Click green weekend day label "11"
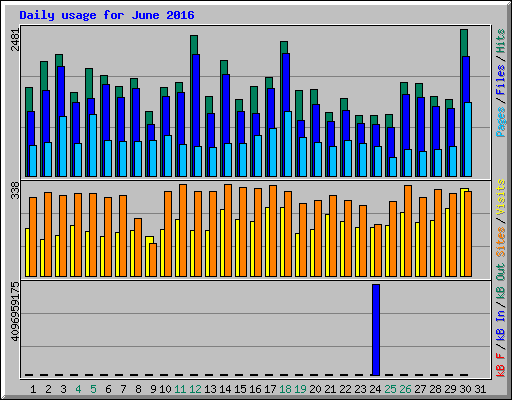Image resolution: width=512 pixels, height=400 pixels. pos(180,389)
